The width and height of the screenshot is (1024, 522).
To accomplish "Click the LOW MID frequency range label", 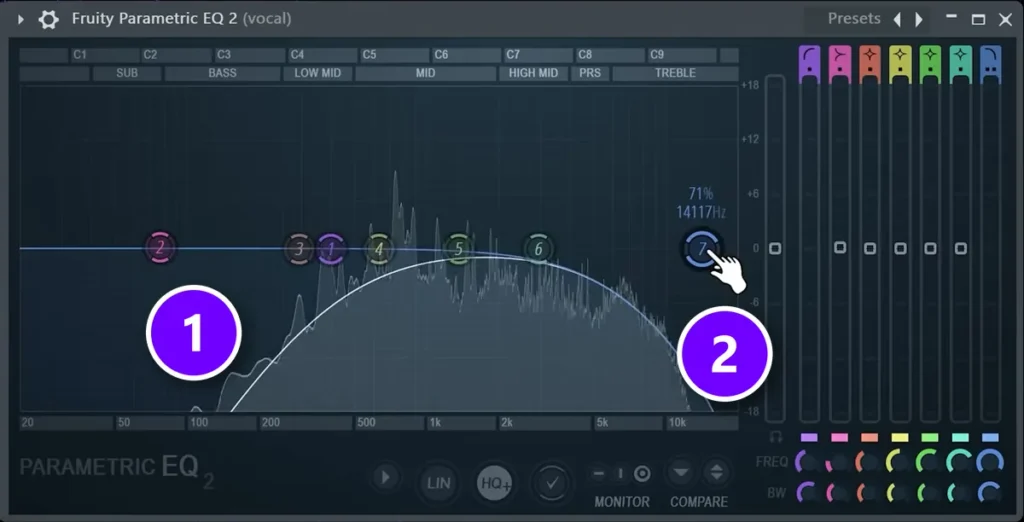I will tap(317, 73).
